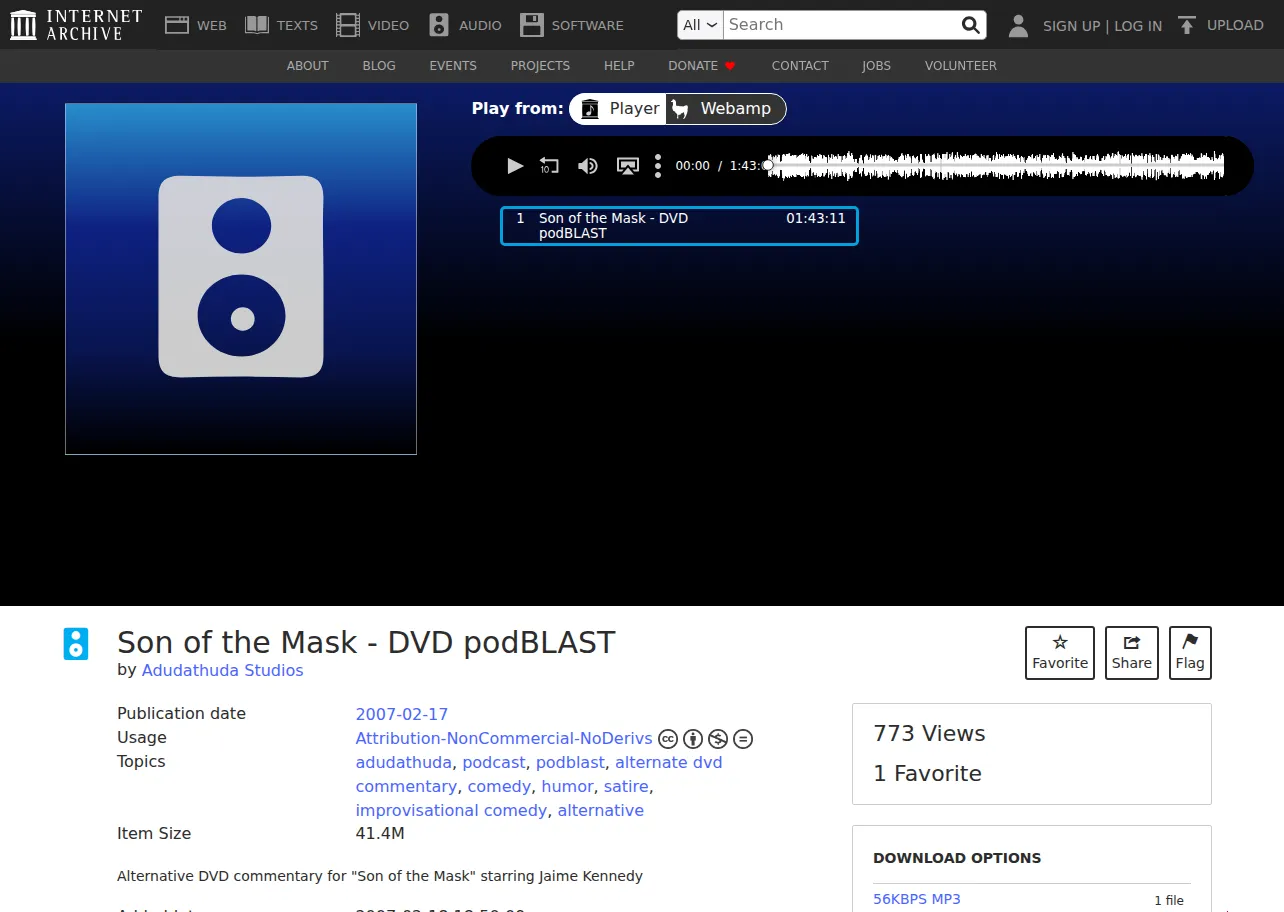This screenshot has width=1284, height=912.
Task: Open the Events menu item
Action: point(453,66)
